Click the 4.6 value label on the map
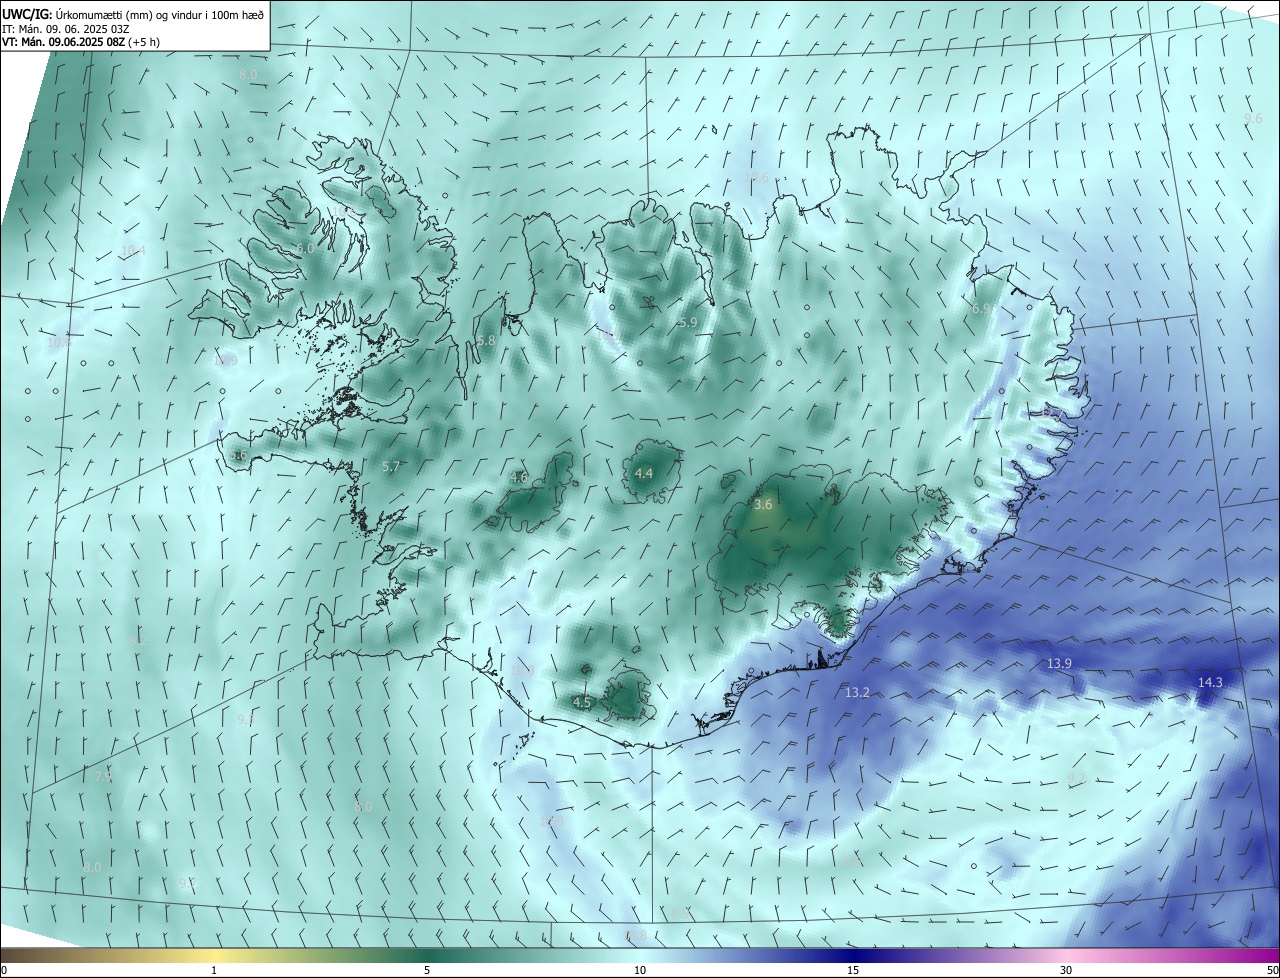This screenshot has width=1280, height=978. coord(518,478)
